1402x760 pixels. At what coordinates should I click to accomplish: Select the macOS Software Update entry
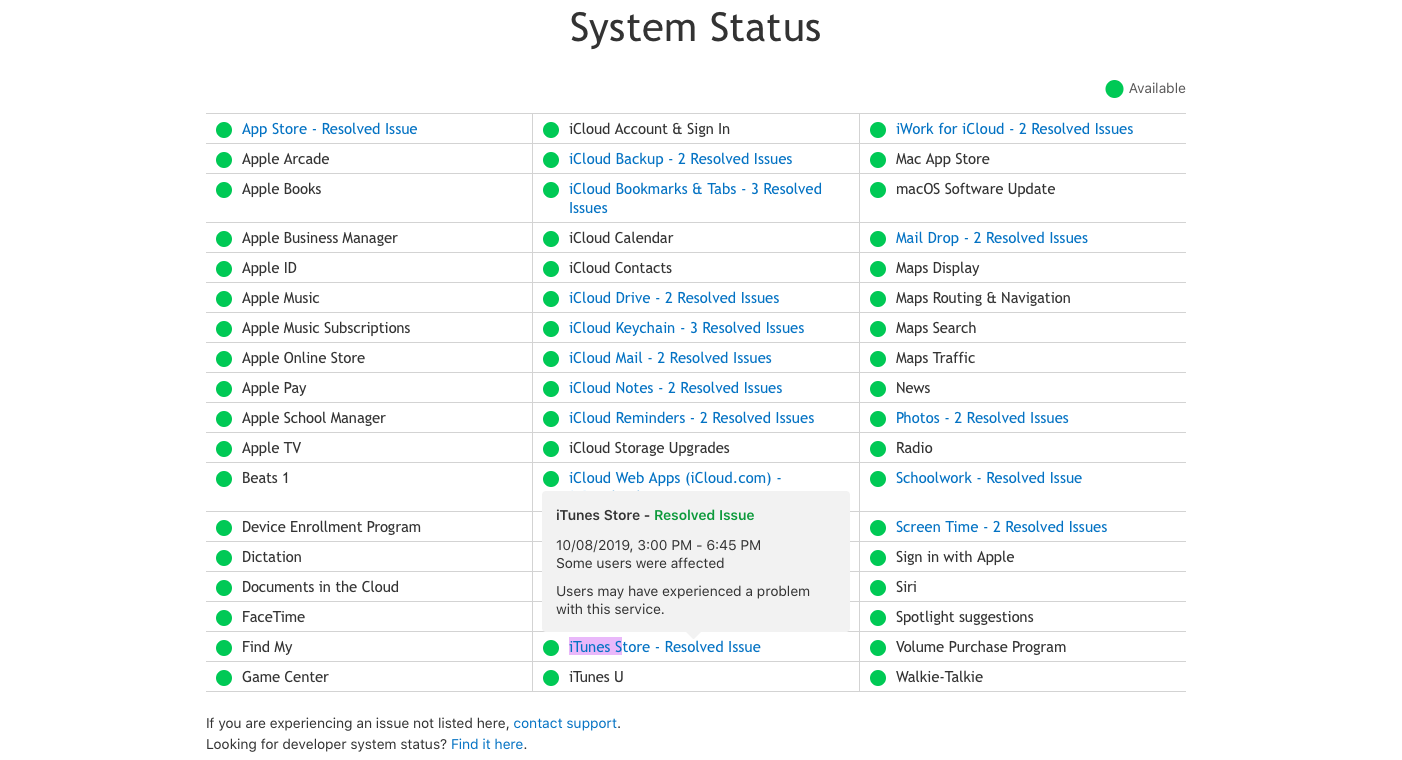click(x=975, y=189)
